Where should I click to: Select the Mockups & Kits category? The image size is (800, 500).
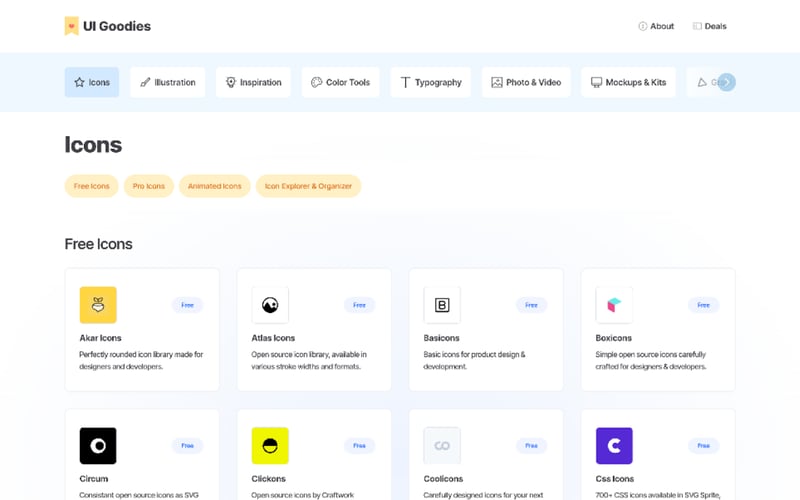tap(628, 82)
